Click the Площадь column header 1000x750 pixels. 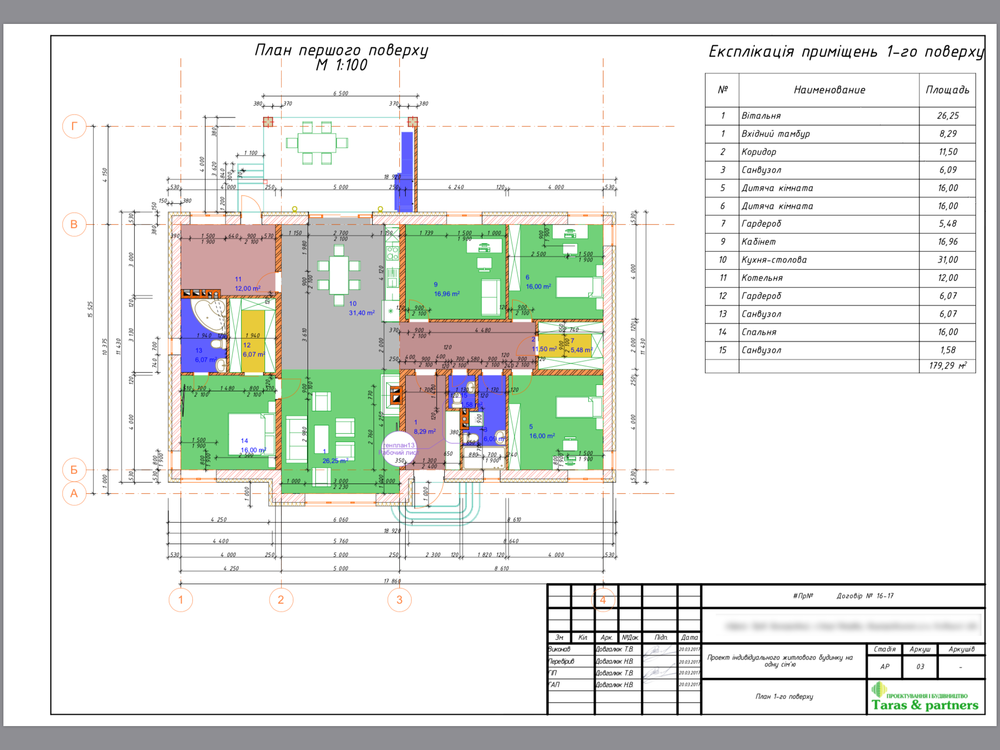pyautogui.click(x=948, y=89)
